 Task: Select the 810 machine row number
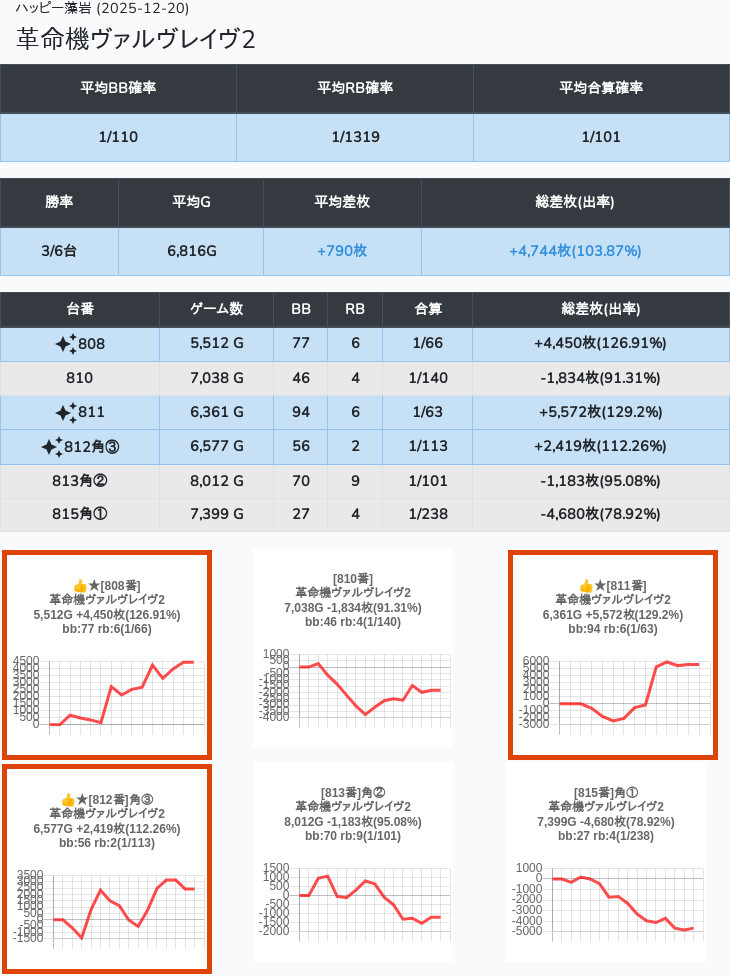click(x=80, y=378)
